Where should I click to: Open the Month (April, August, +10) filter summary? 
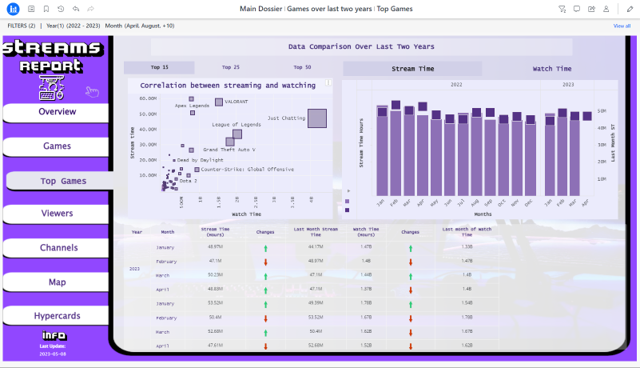click(x=140, y=26)
